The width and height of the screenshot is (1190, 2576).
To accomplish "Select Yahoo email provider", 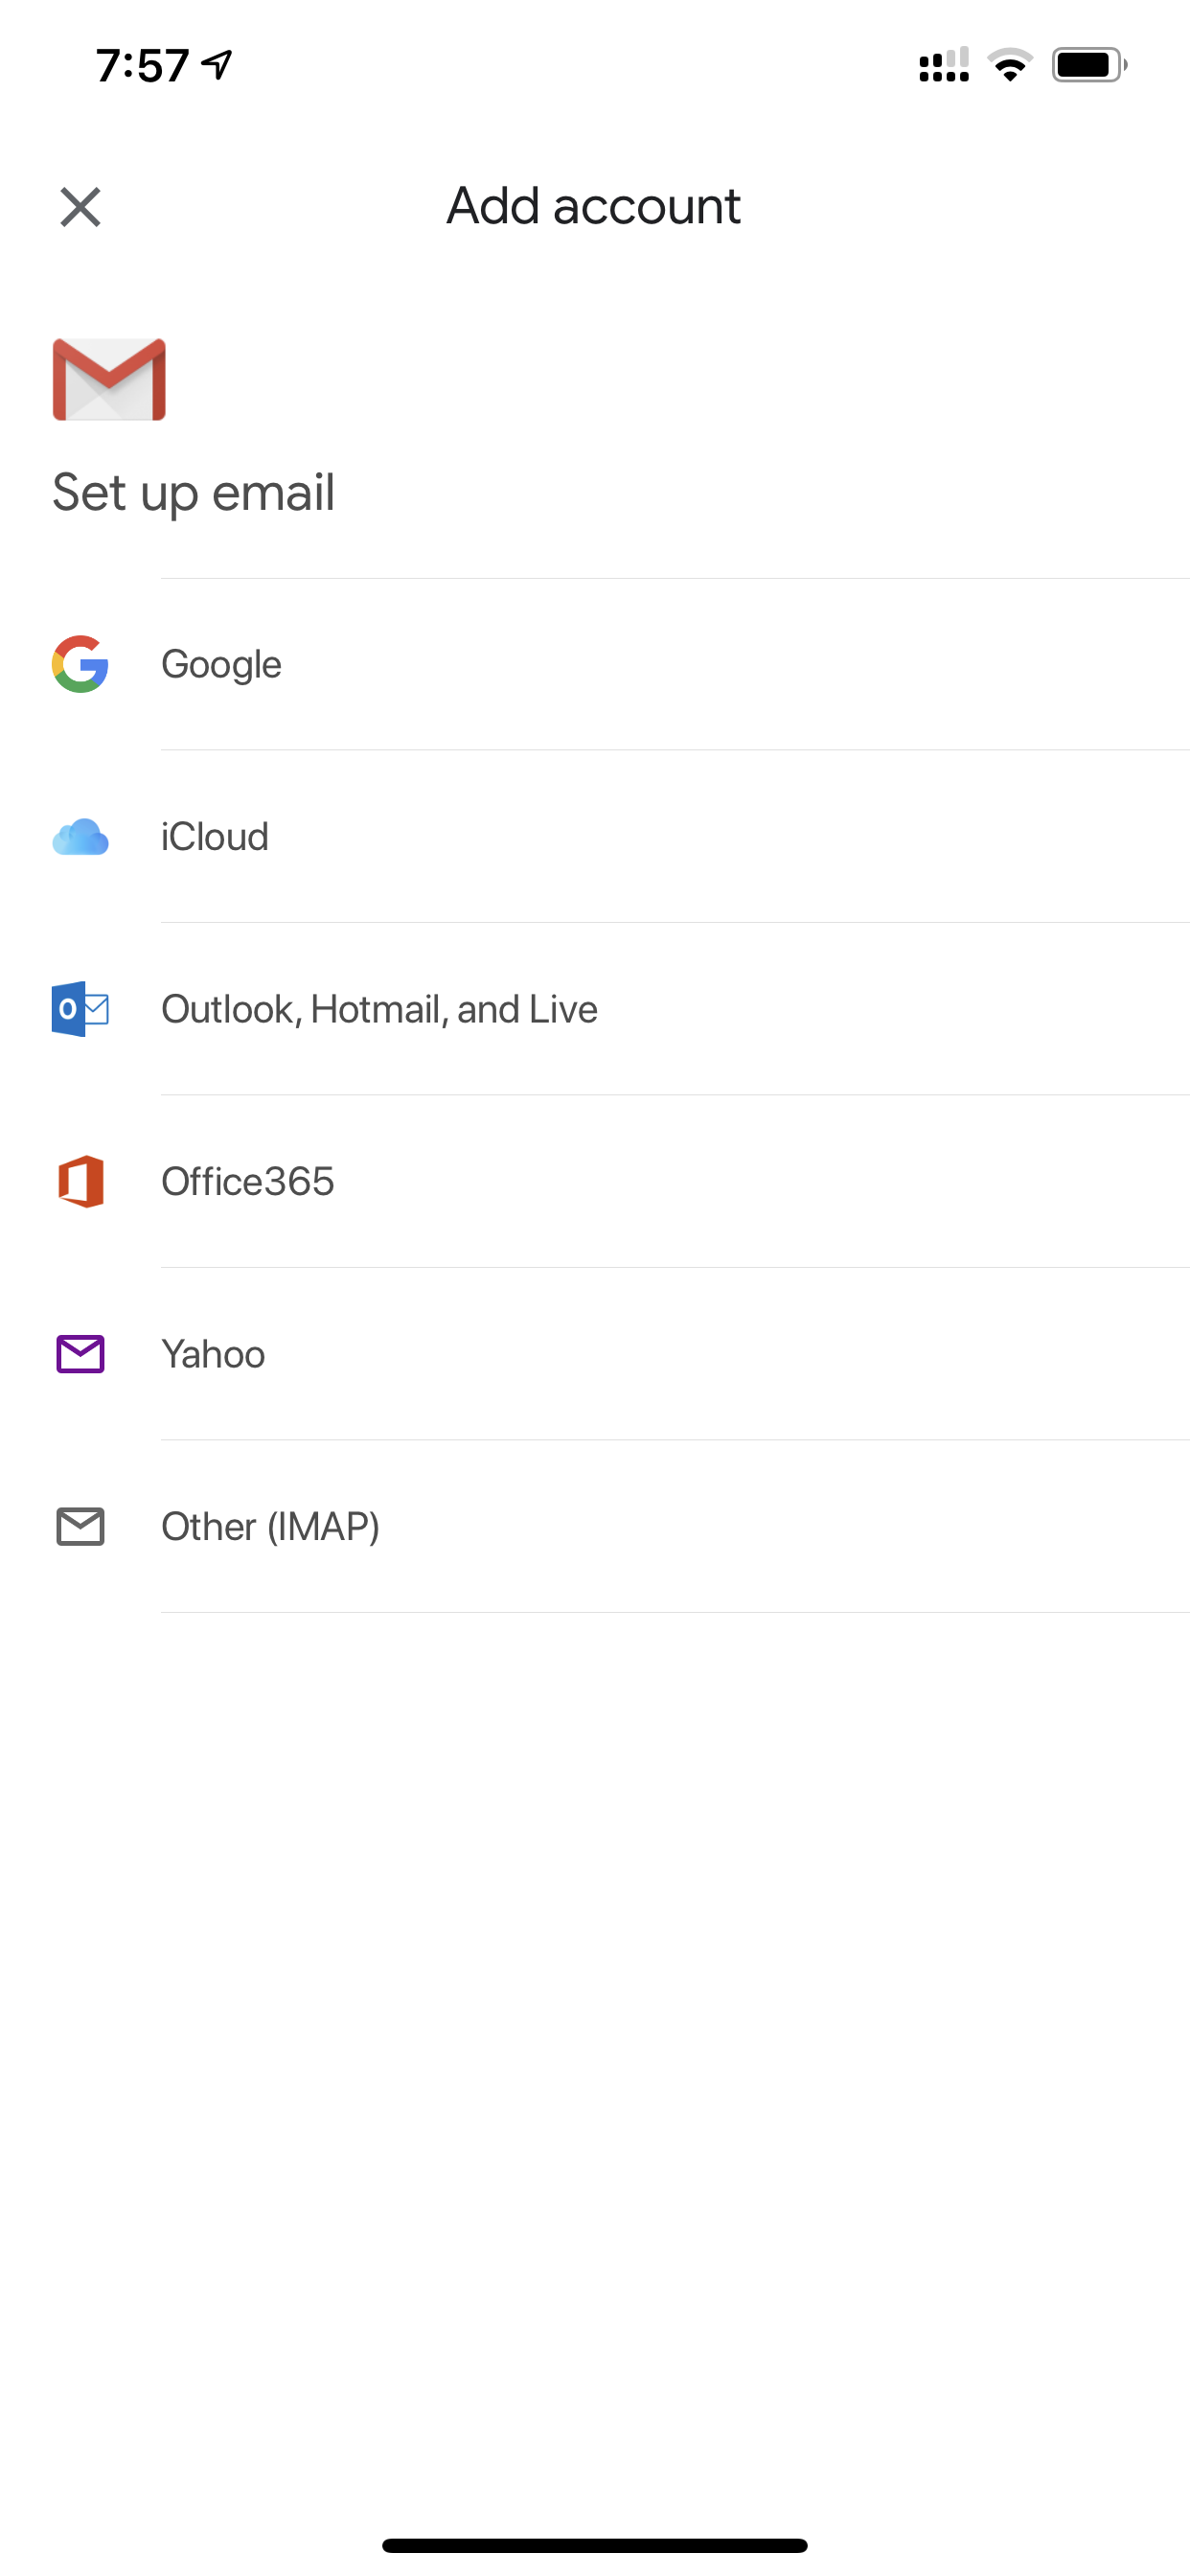I will coord(595,1354).
